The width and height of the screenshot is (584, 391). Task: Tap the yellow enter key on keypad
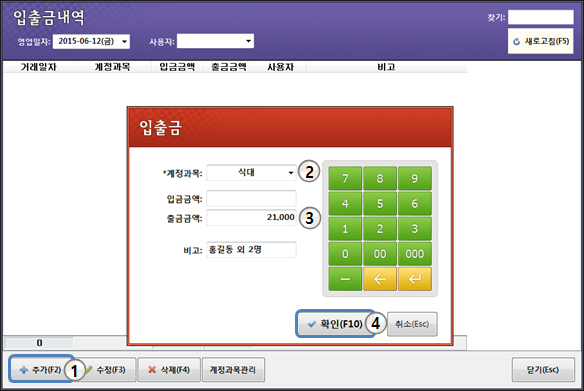click(x=415, y=279)
